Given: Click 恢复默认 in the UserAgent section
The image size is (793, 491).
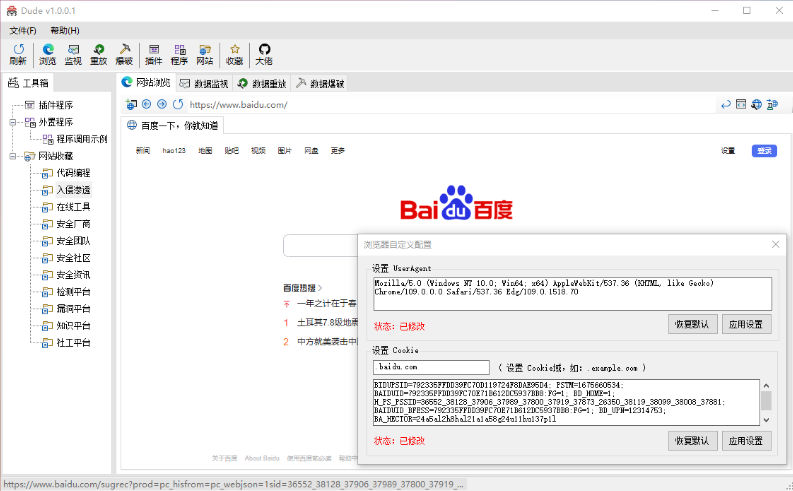Looking at the screenshot, I should point(692,325).
